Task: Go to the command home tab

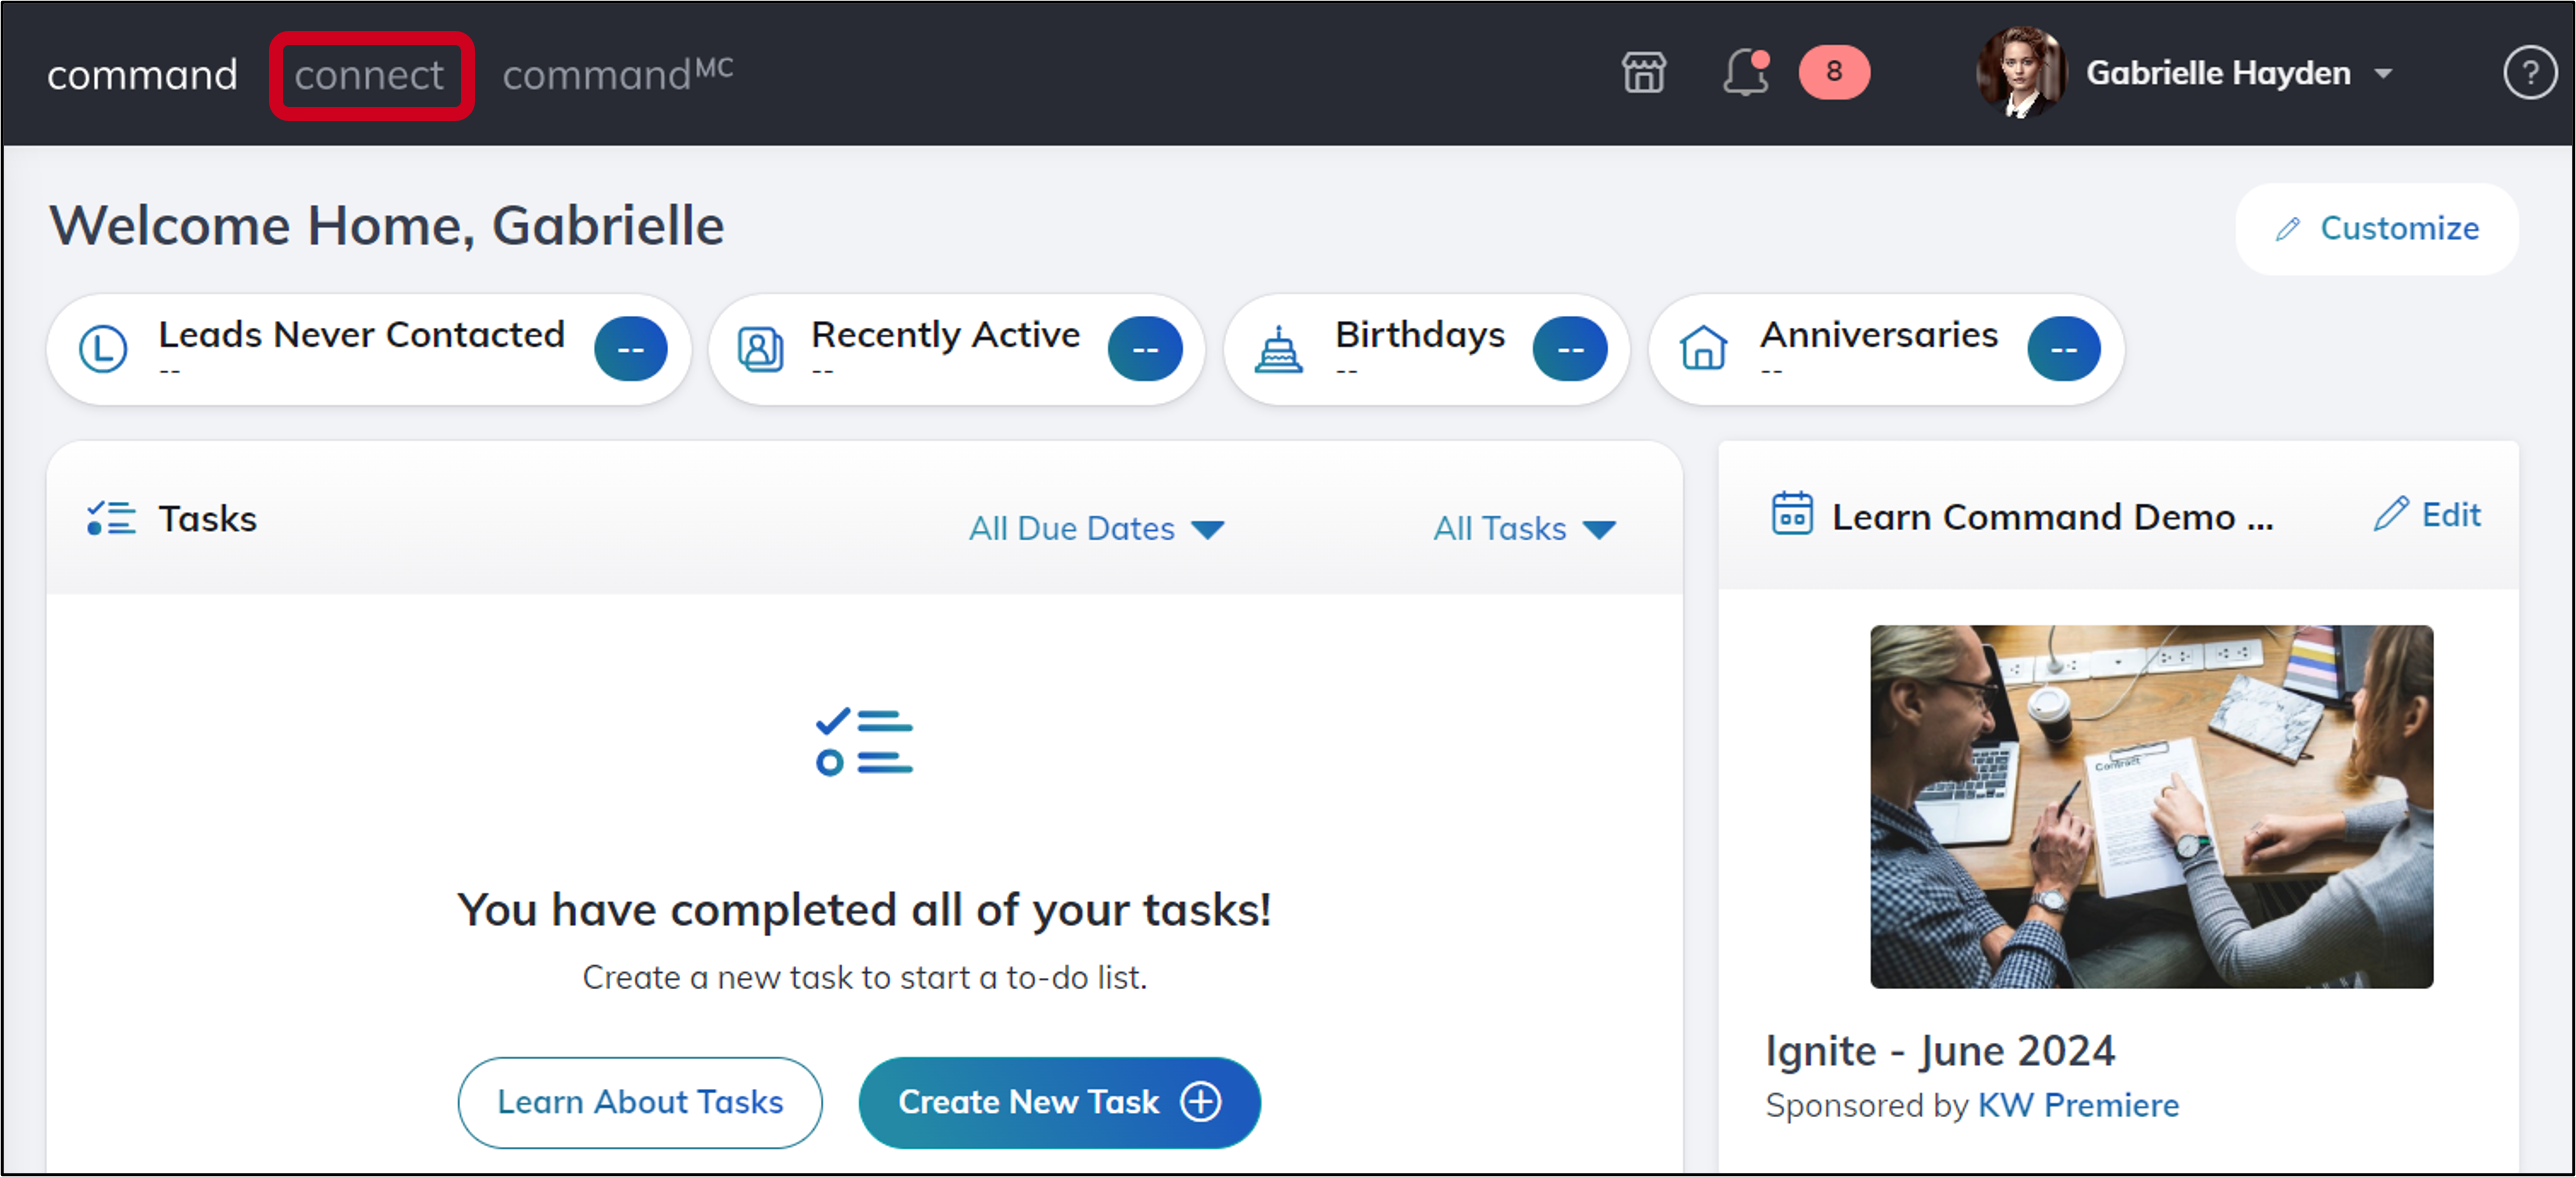Action: tap(142, 76)
